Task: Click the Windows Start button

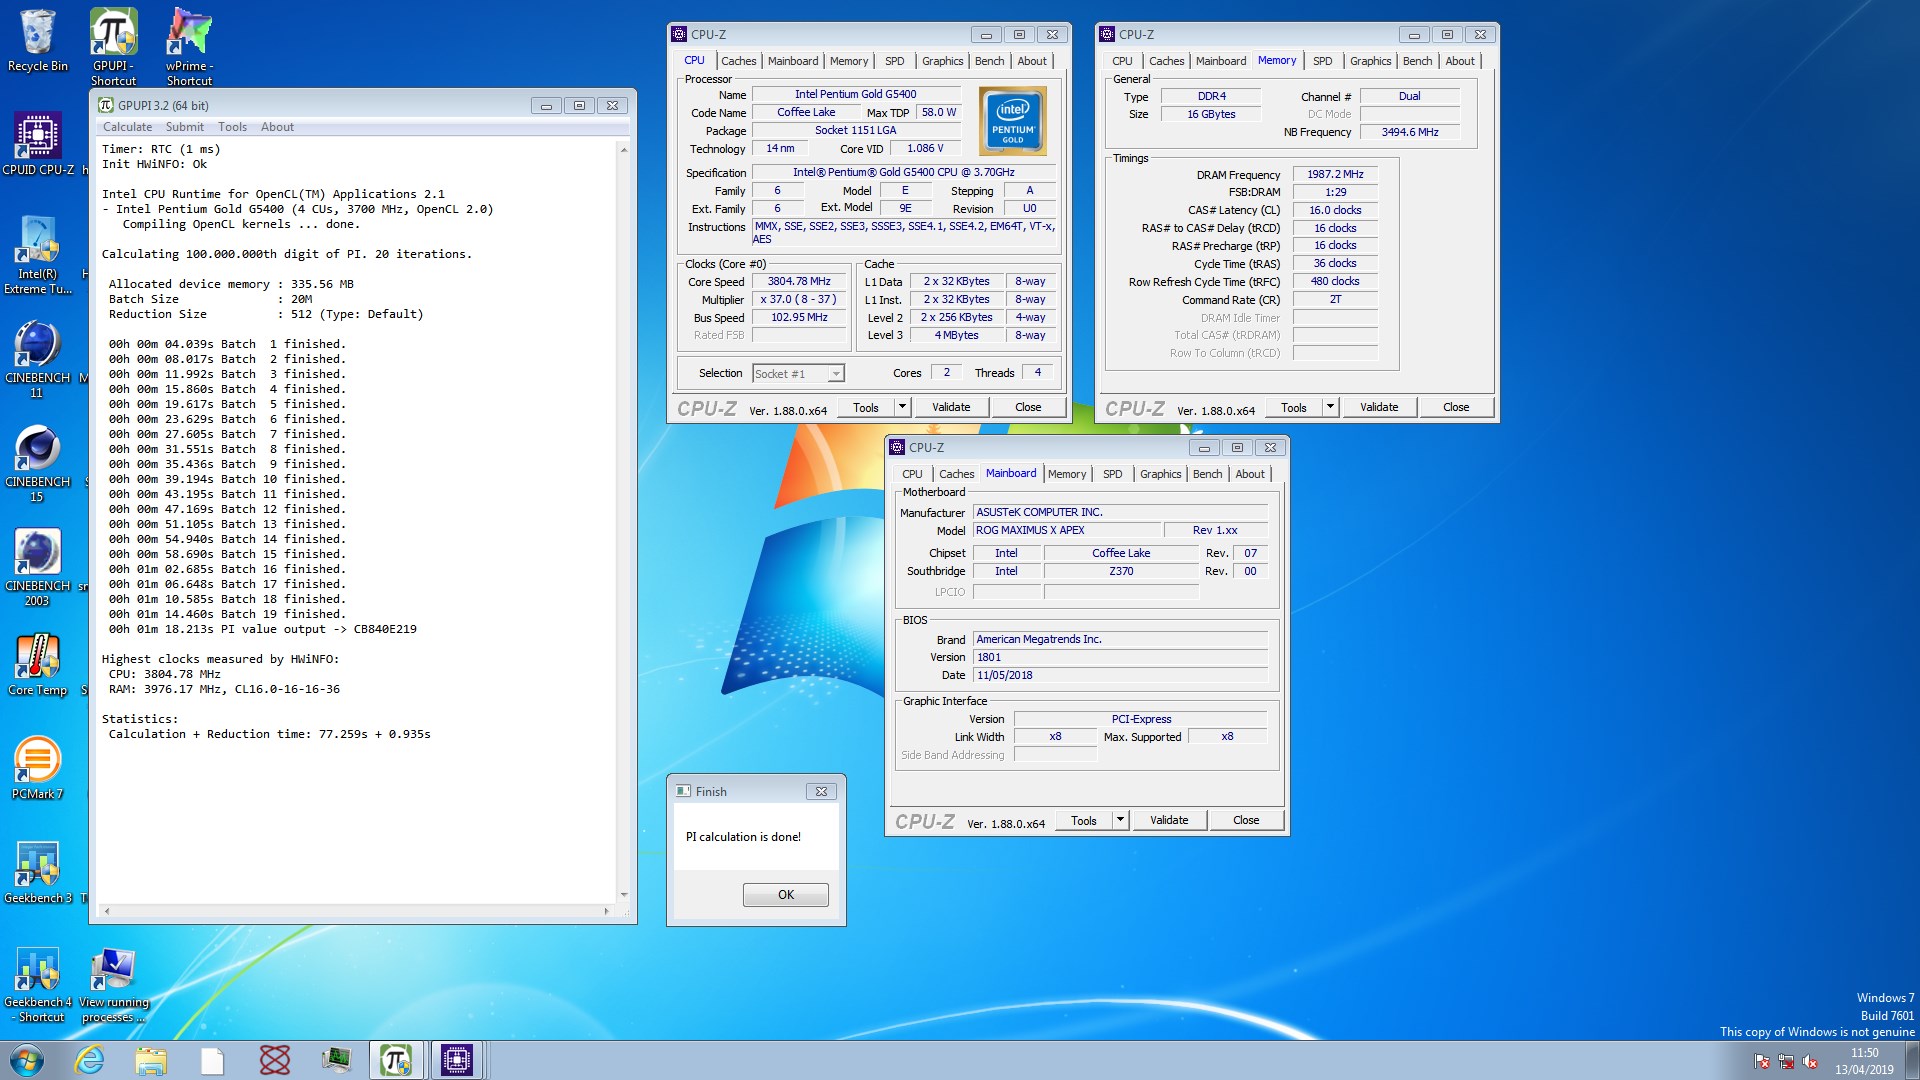Action: coord(27,1060)
